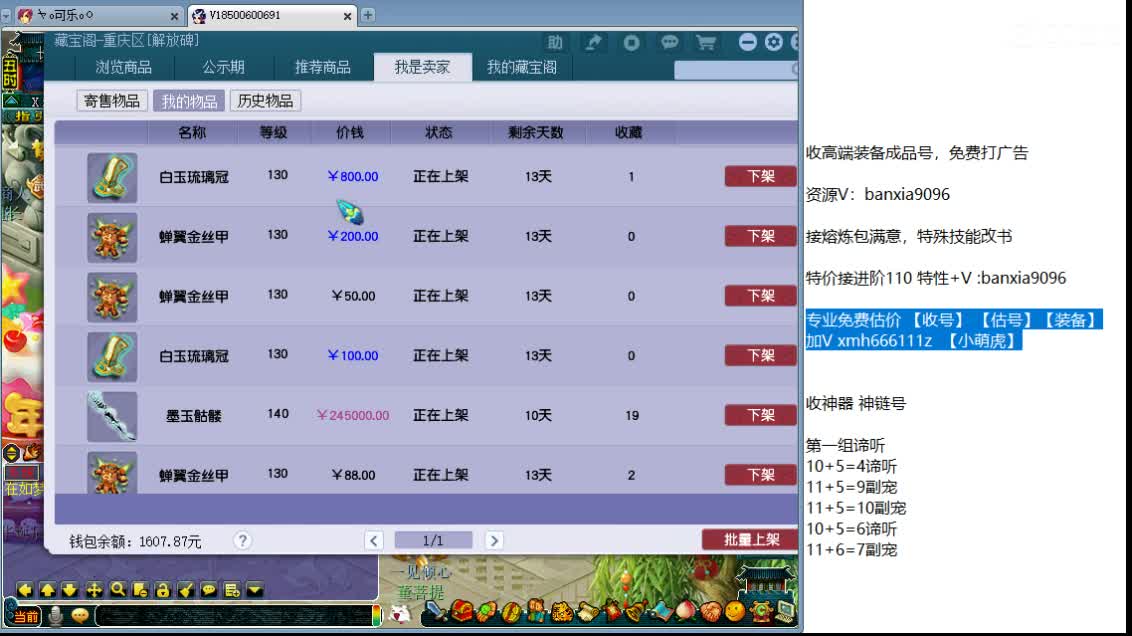The image size is (1132, 636).
Task: Click the round stop-square icon in header
Action: click(631, 43)
